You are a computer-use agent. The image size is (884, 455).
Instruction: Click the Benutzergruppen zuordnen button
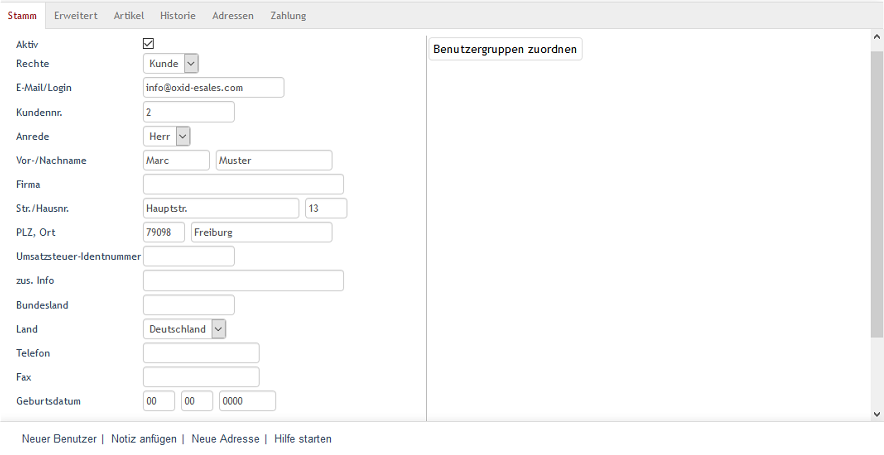(x=505, y=49)
